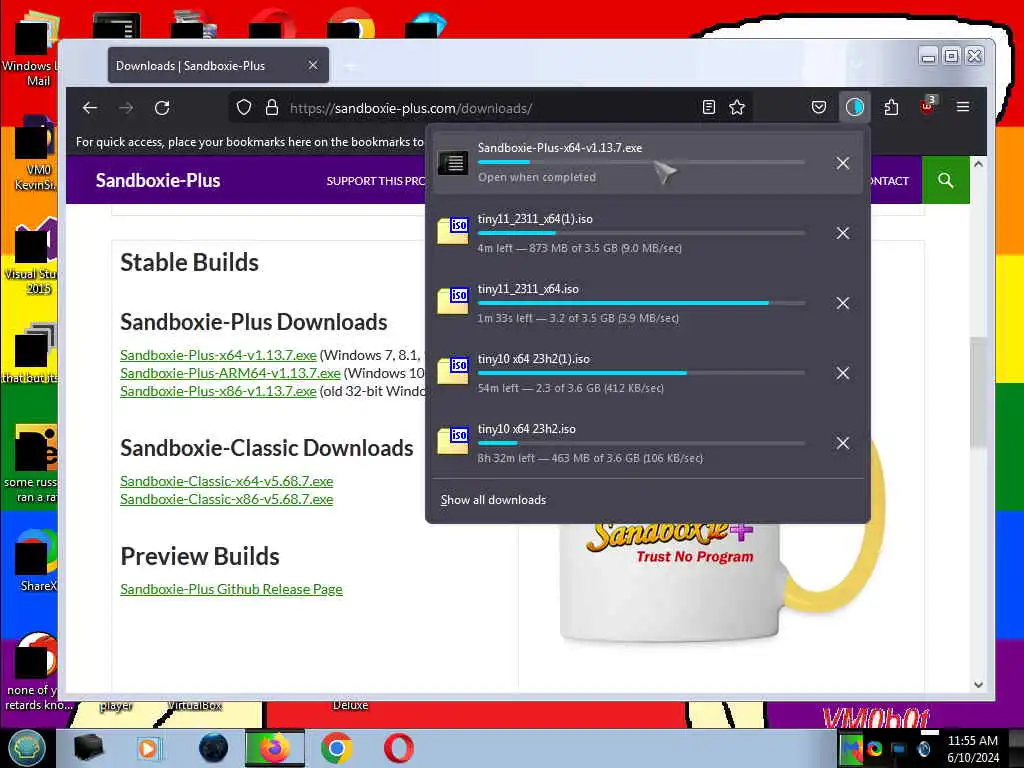This screenshot has height=768, width=1024.
Task: Open Sandboxie-Plus Github Release Page link
Action: [x=231, y=589]
